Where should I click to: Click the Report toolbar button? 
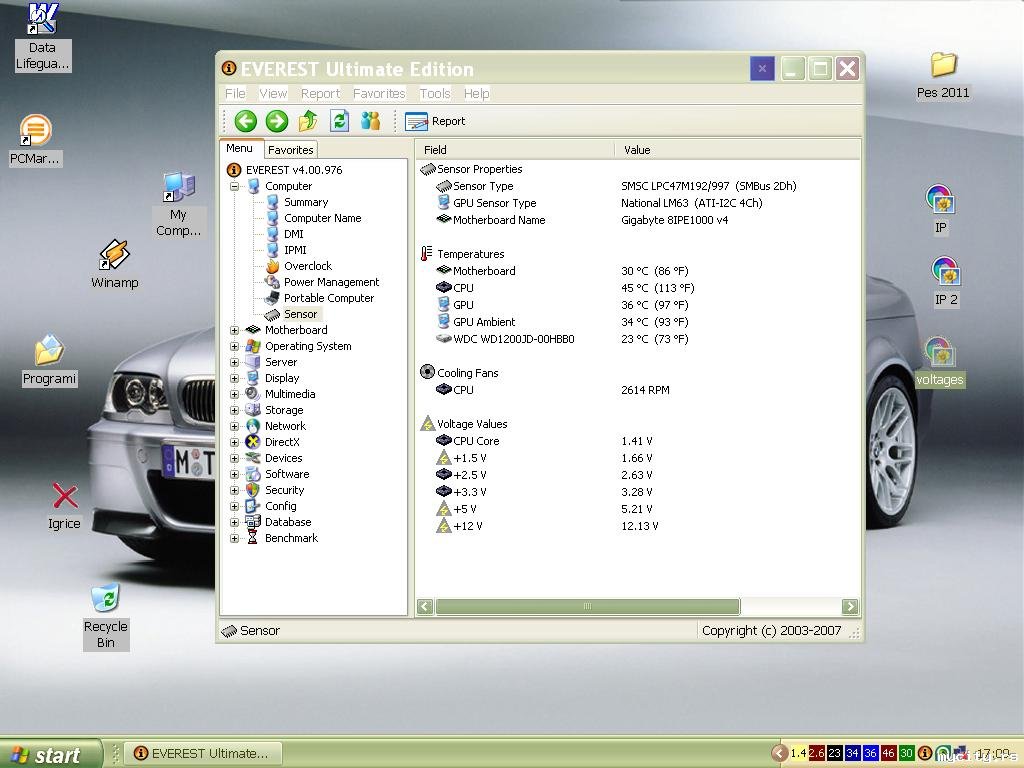(x=436, y=121)
